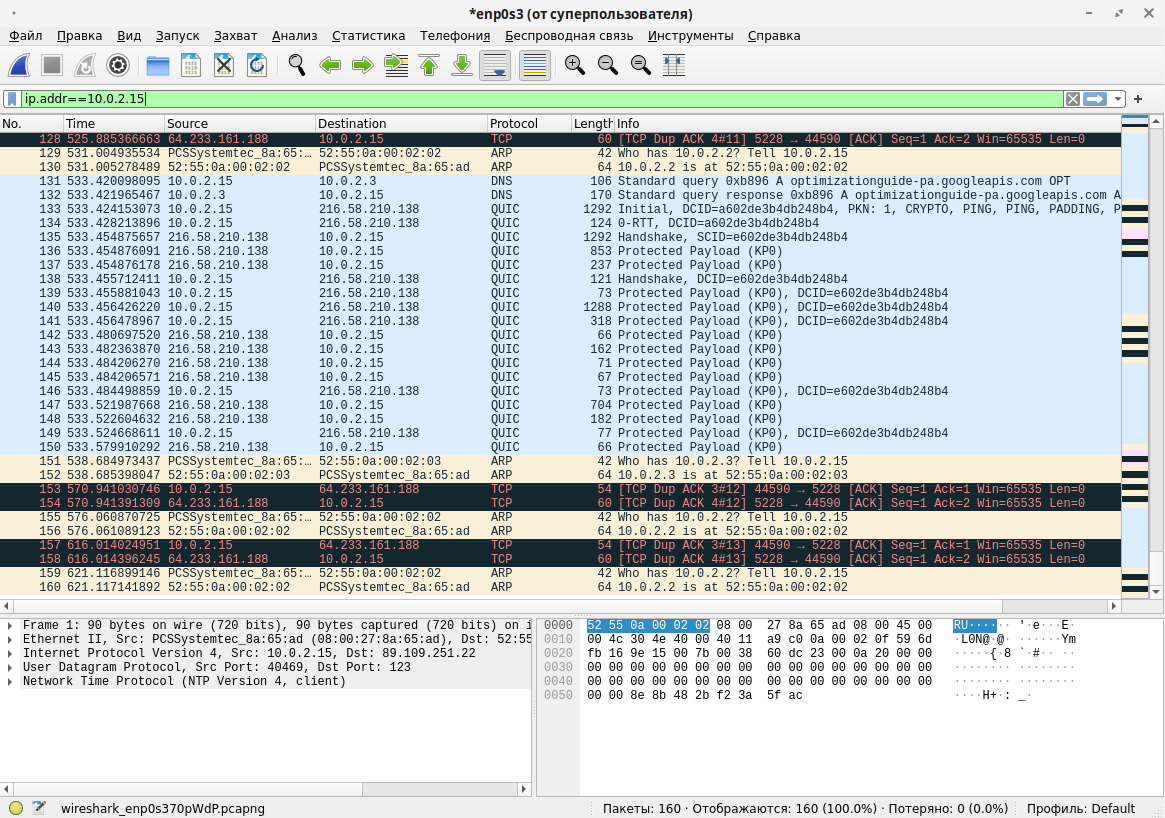
Task: Expand the User Datagram Protocol details
Action: (10, 667)
